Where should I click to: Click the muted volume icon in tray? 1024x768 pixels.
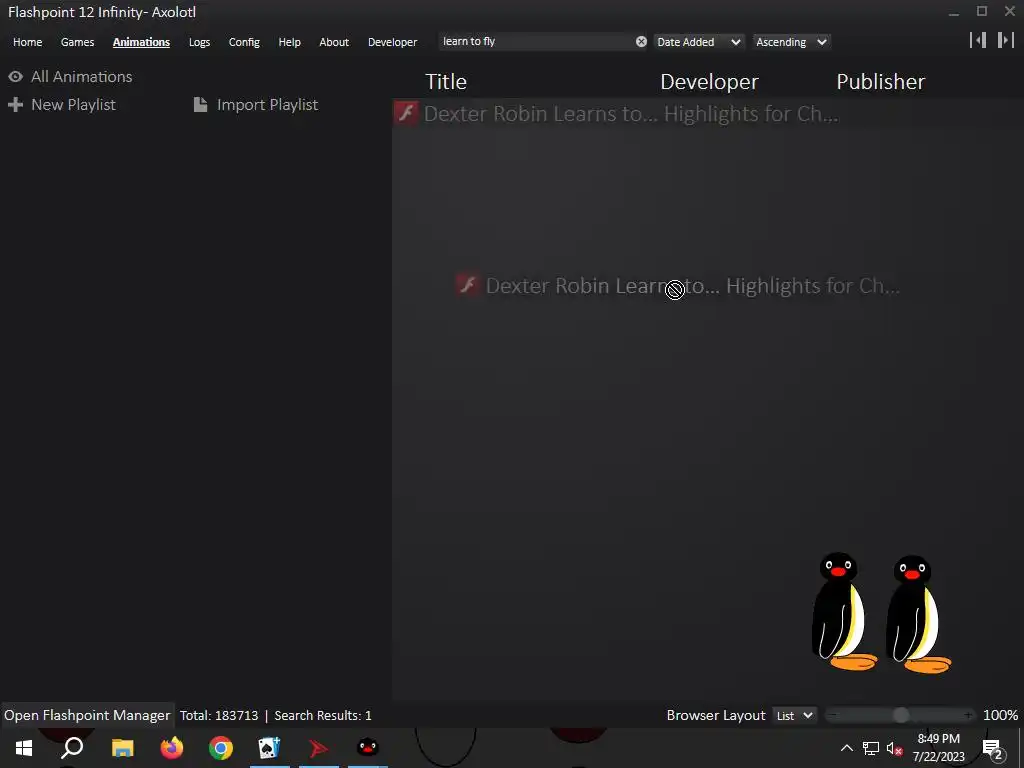(895, 748)
